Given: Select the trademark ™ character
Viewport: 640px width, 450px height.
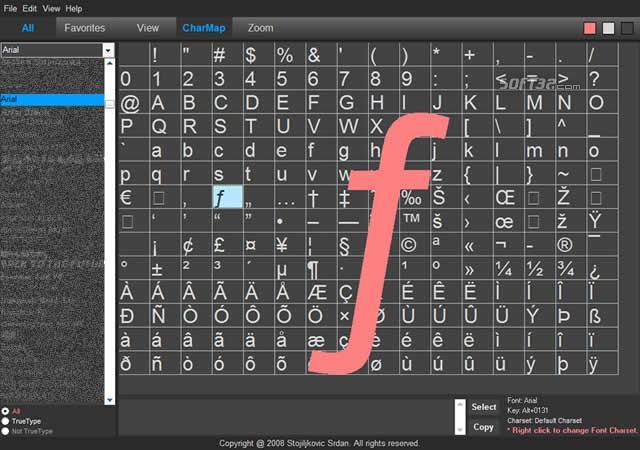Looking at the screenshot, I should (410, 221).
